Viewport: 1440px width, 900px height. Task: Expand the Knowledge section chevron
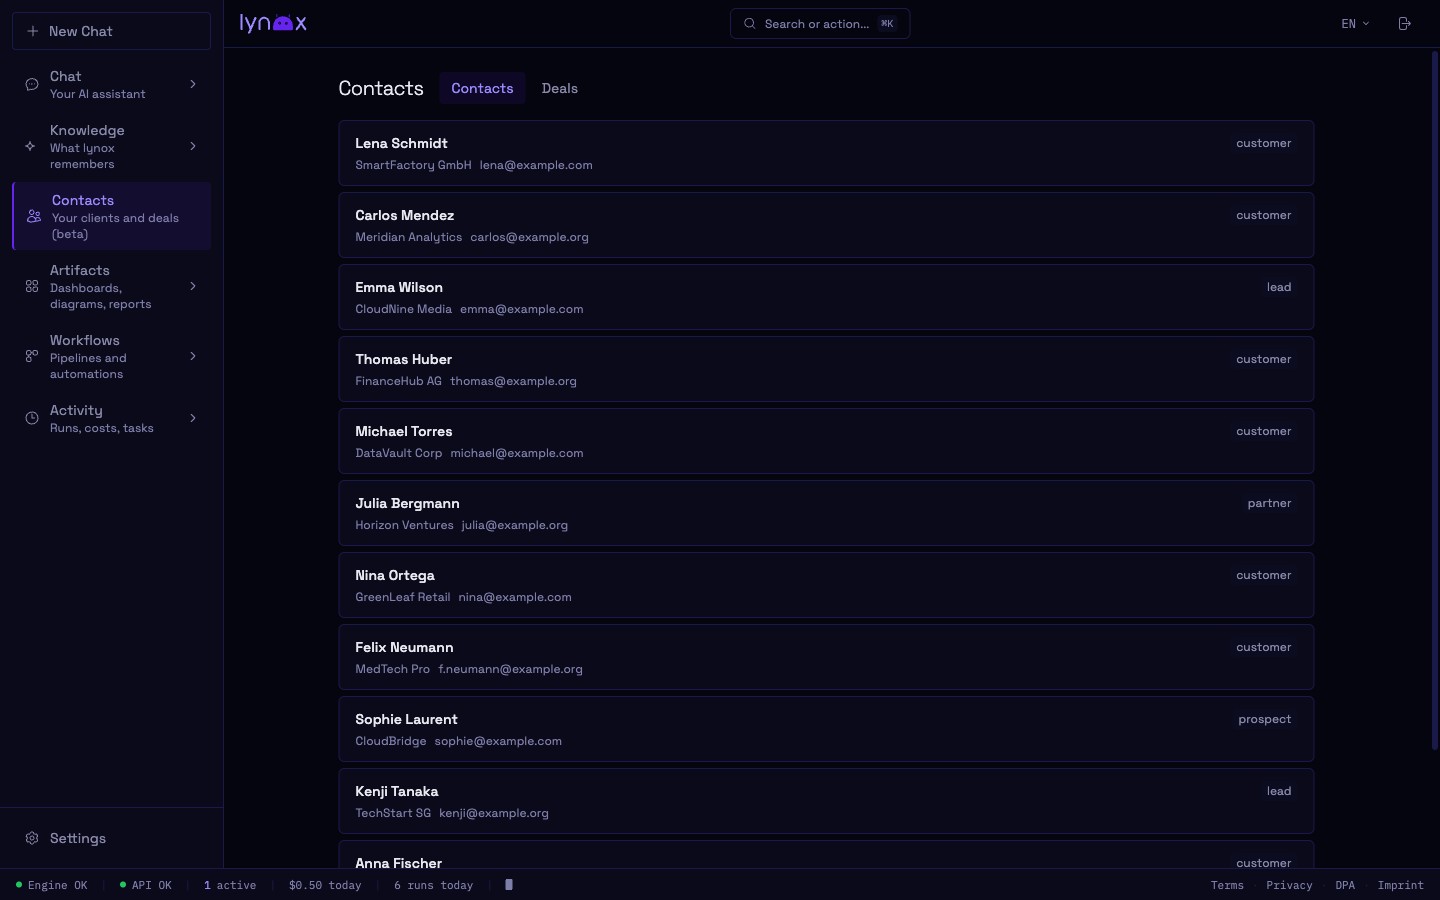(193, 147)
